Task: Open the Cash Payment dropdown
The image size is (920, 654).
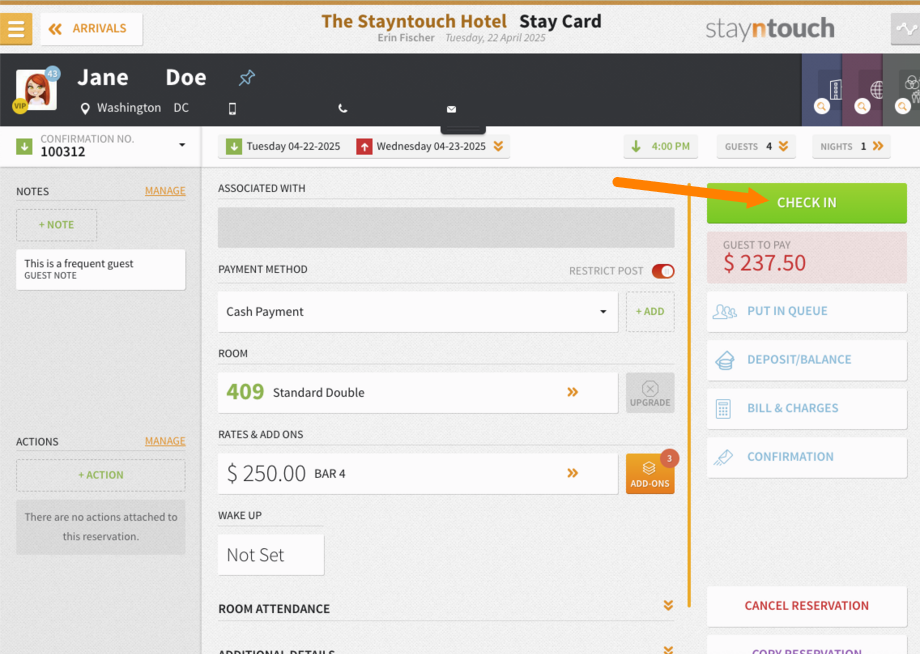Action: [x=418, y=312]
